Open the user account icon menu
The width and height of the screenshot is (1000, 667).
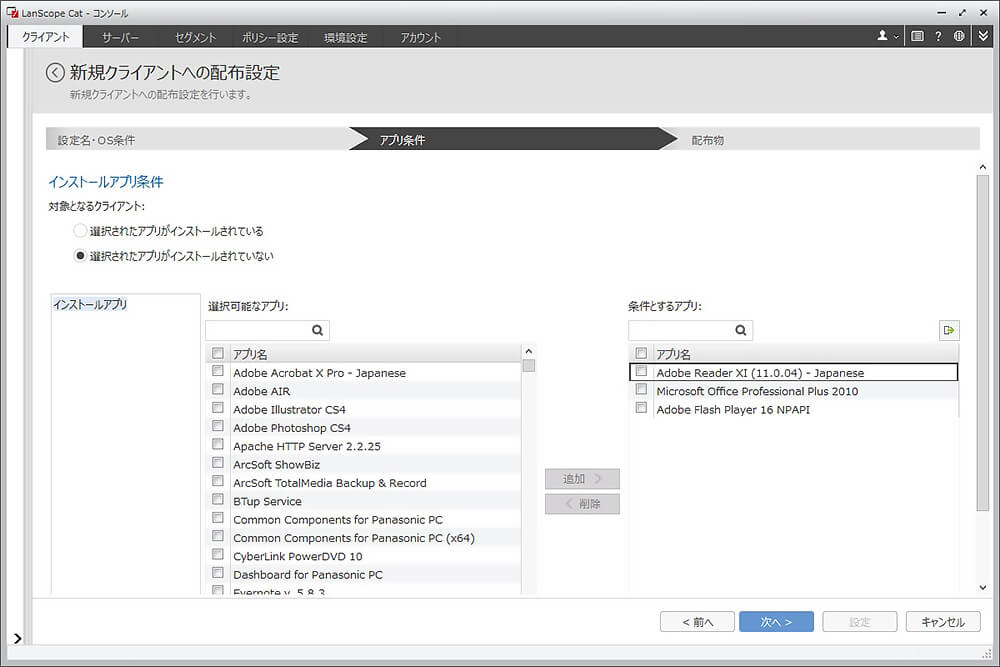(x=887, y=36)
